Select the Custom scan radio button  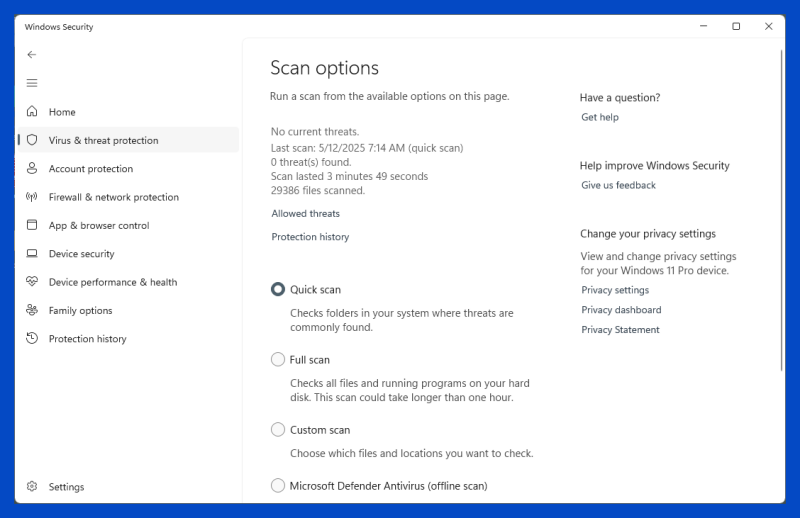(278, 430)
